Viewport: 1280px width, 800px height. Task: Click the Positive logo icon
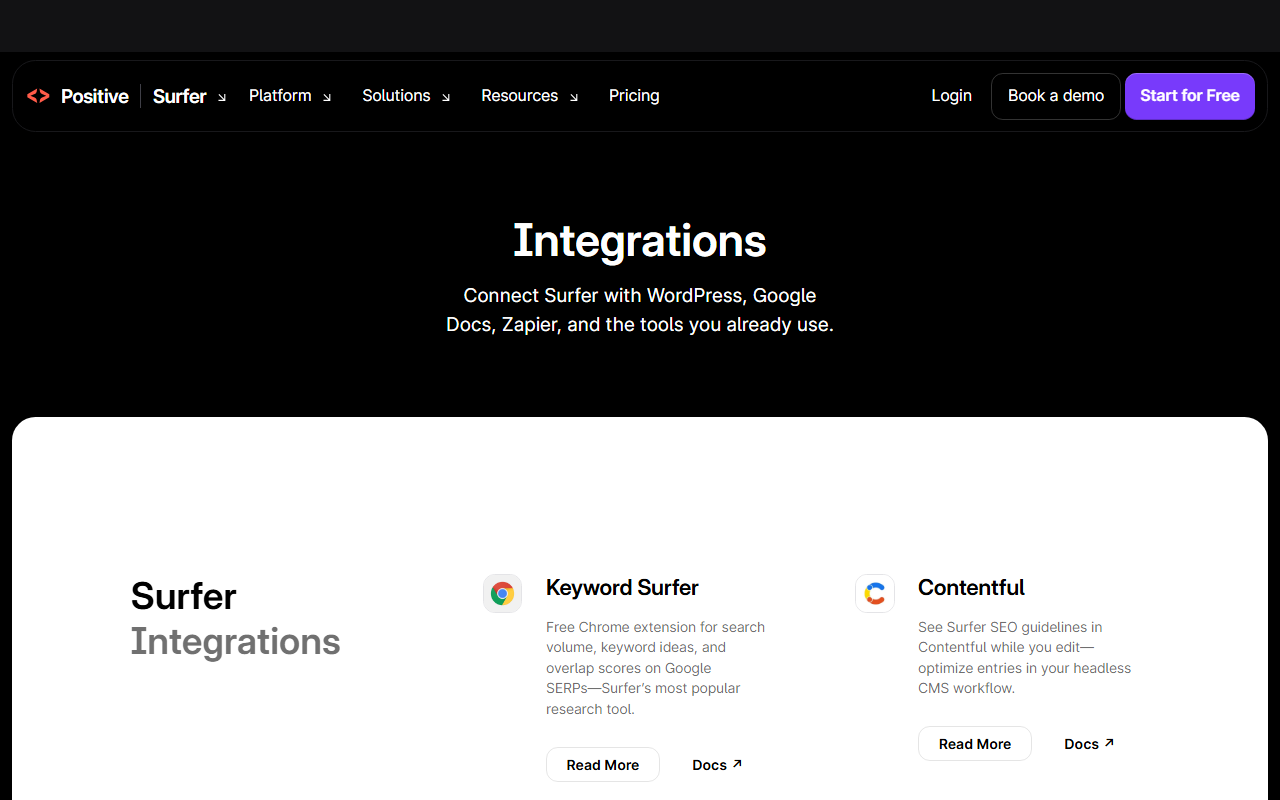[38, 96]
